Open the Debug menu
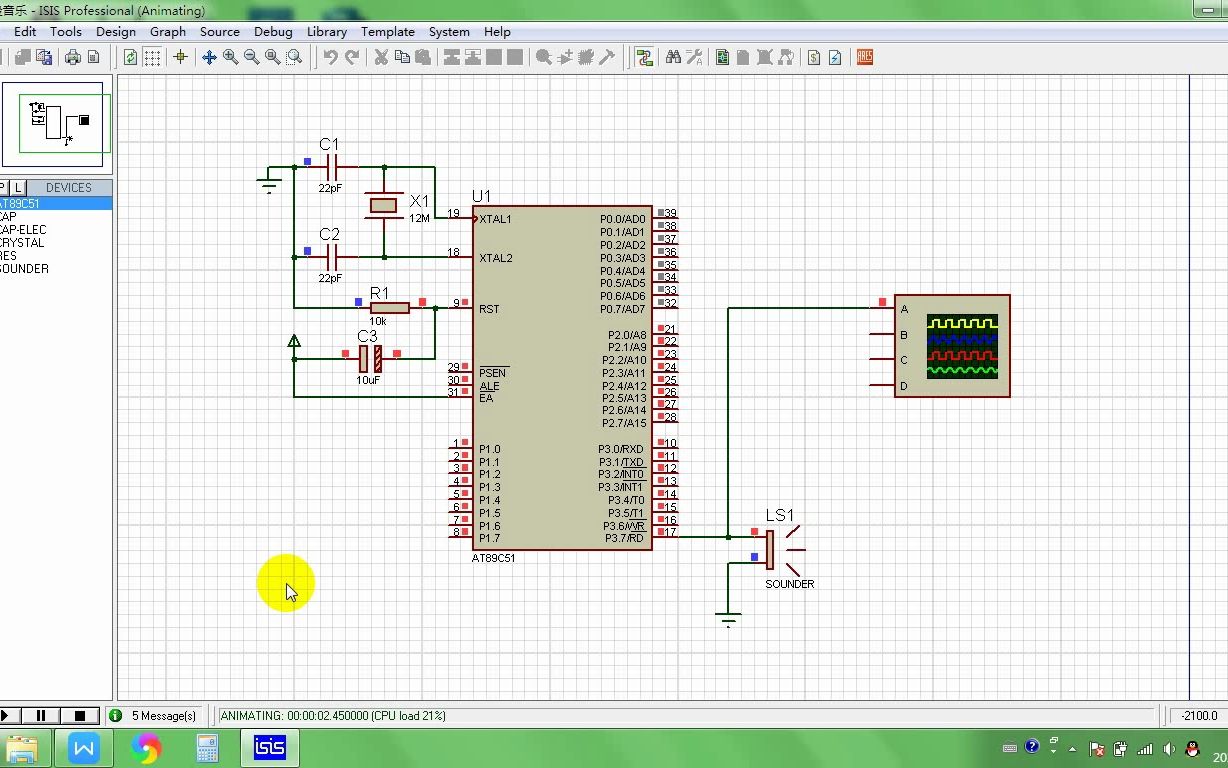The width and height of the screenshot is (1228, 768). click(x=273, y=31)
